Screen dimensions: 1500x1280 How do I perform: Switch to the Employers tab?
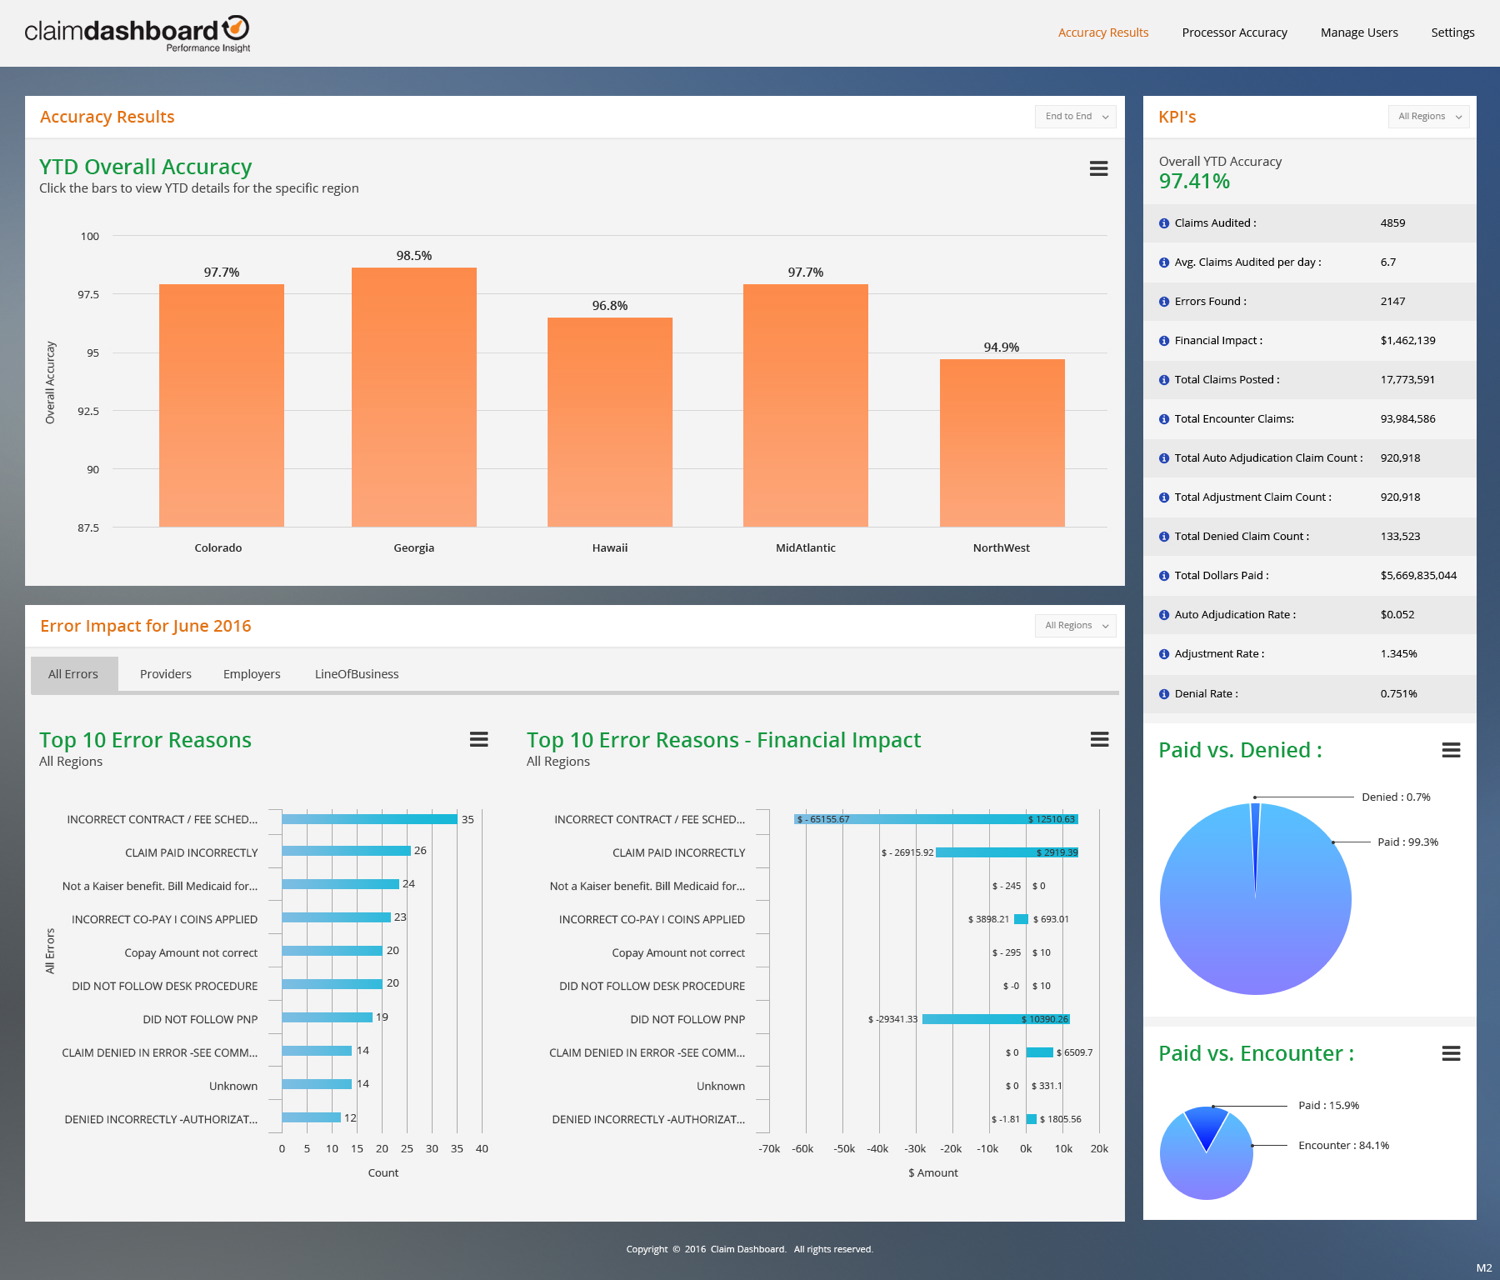[252, 674]
